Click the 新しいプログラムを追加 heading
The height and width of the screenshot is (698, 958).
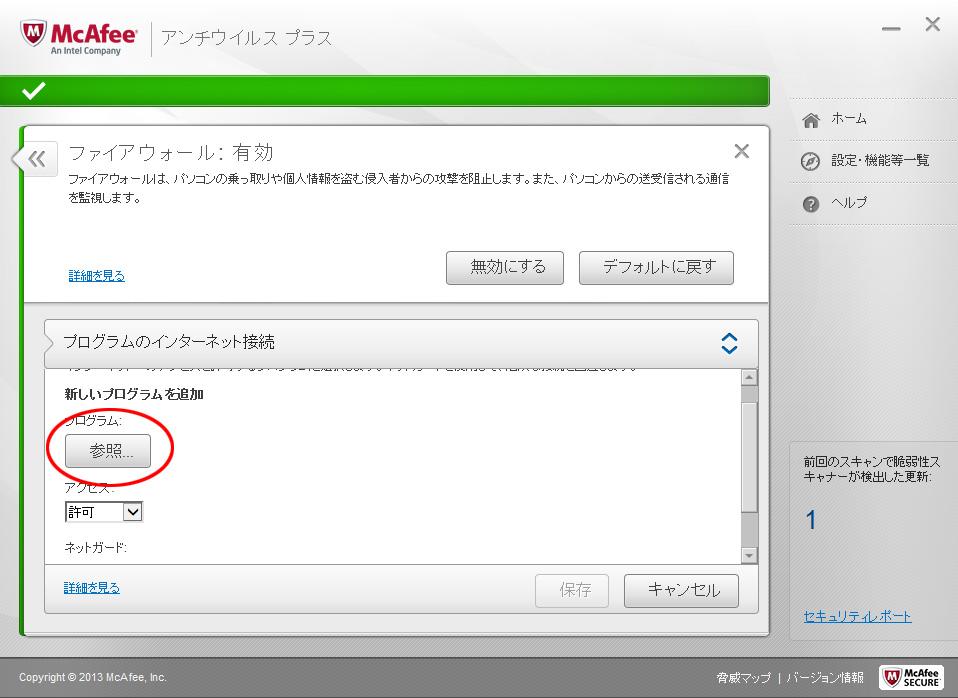(x=134, y=394)
